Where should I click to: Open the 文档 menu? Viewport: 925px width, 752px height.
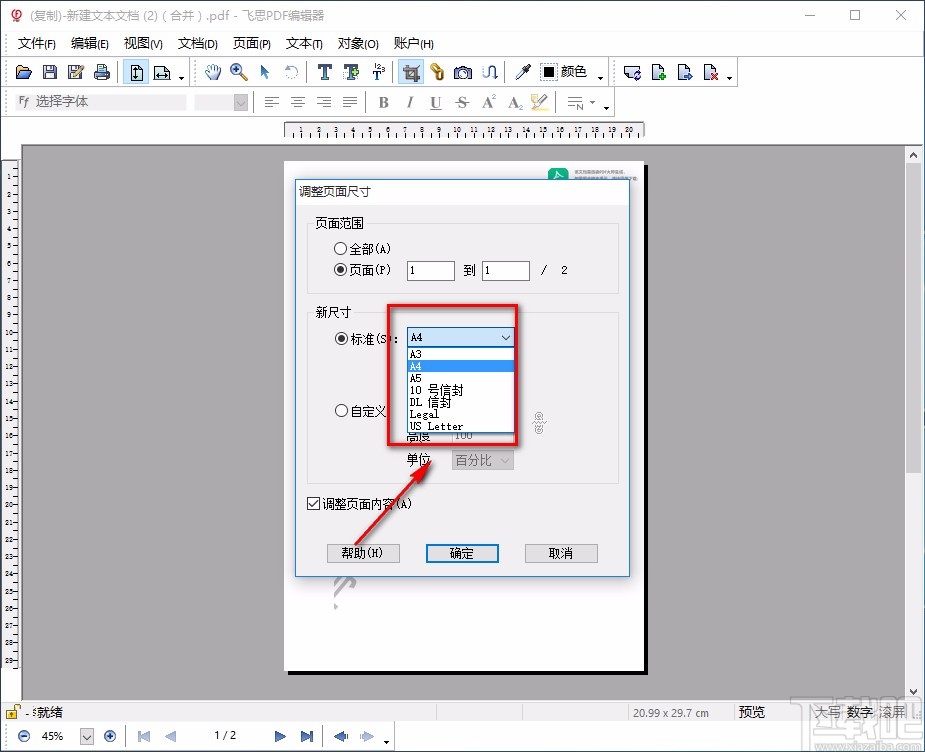pos(196,43)
